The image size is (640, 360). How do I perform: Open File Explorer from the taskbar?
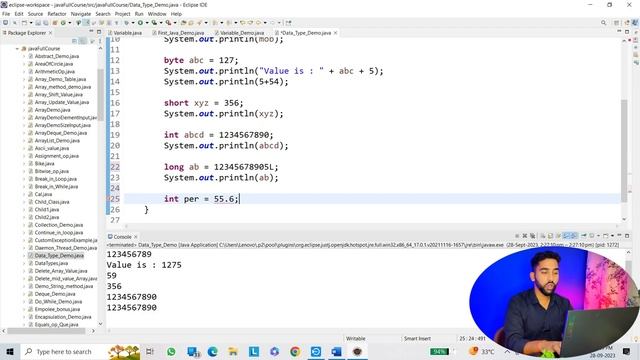(233, 351)
